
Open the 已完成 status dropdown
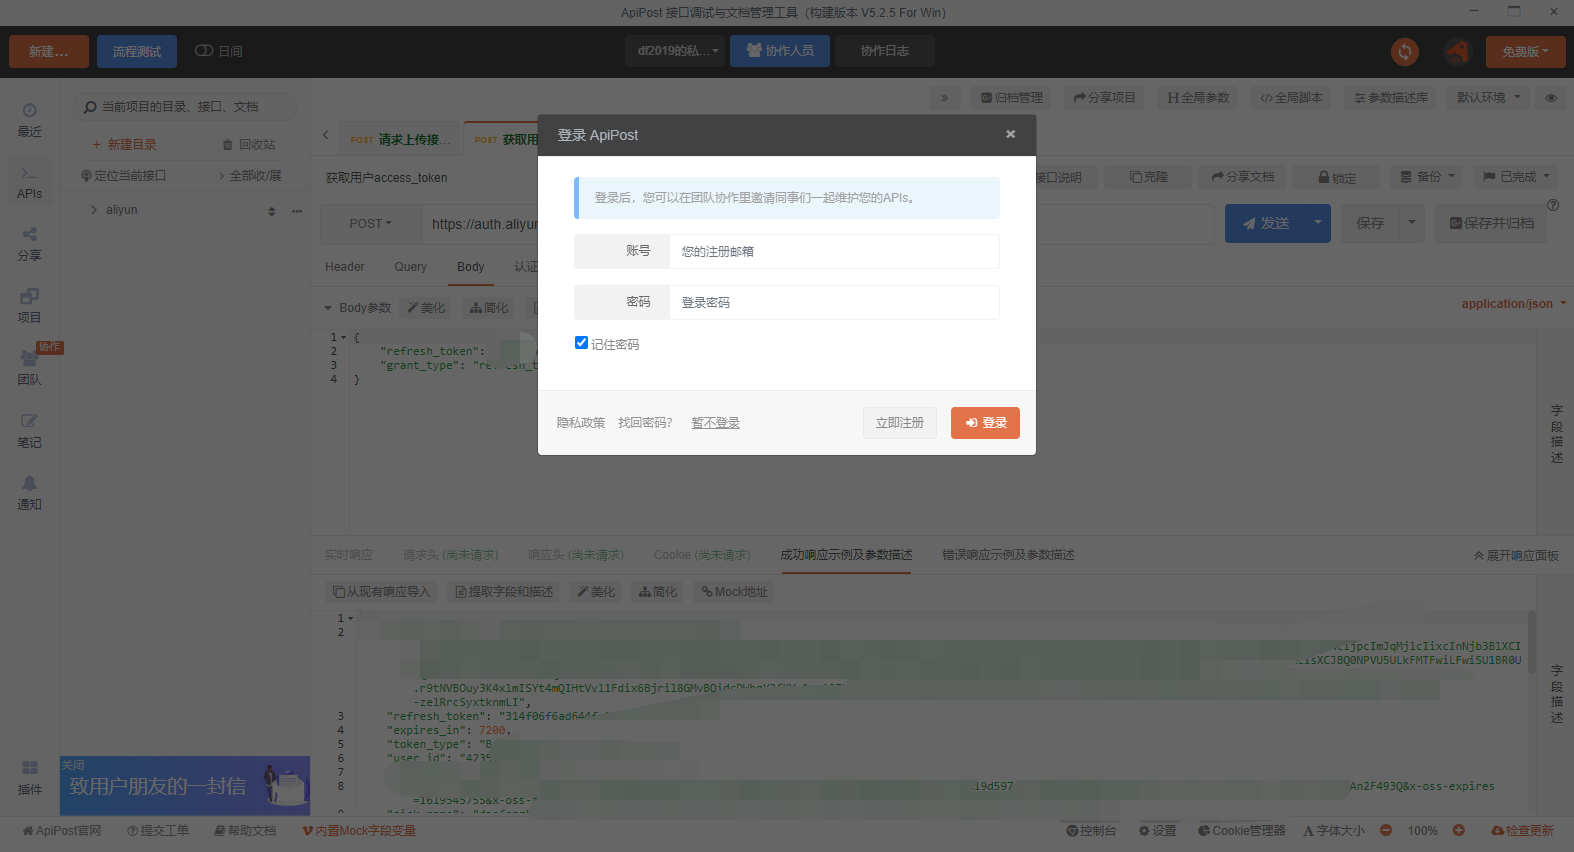click(x=1516, y=177)
